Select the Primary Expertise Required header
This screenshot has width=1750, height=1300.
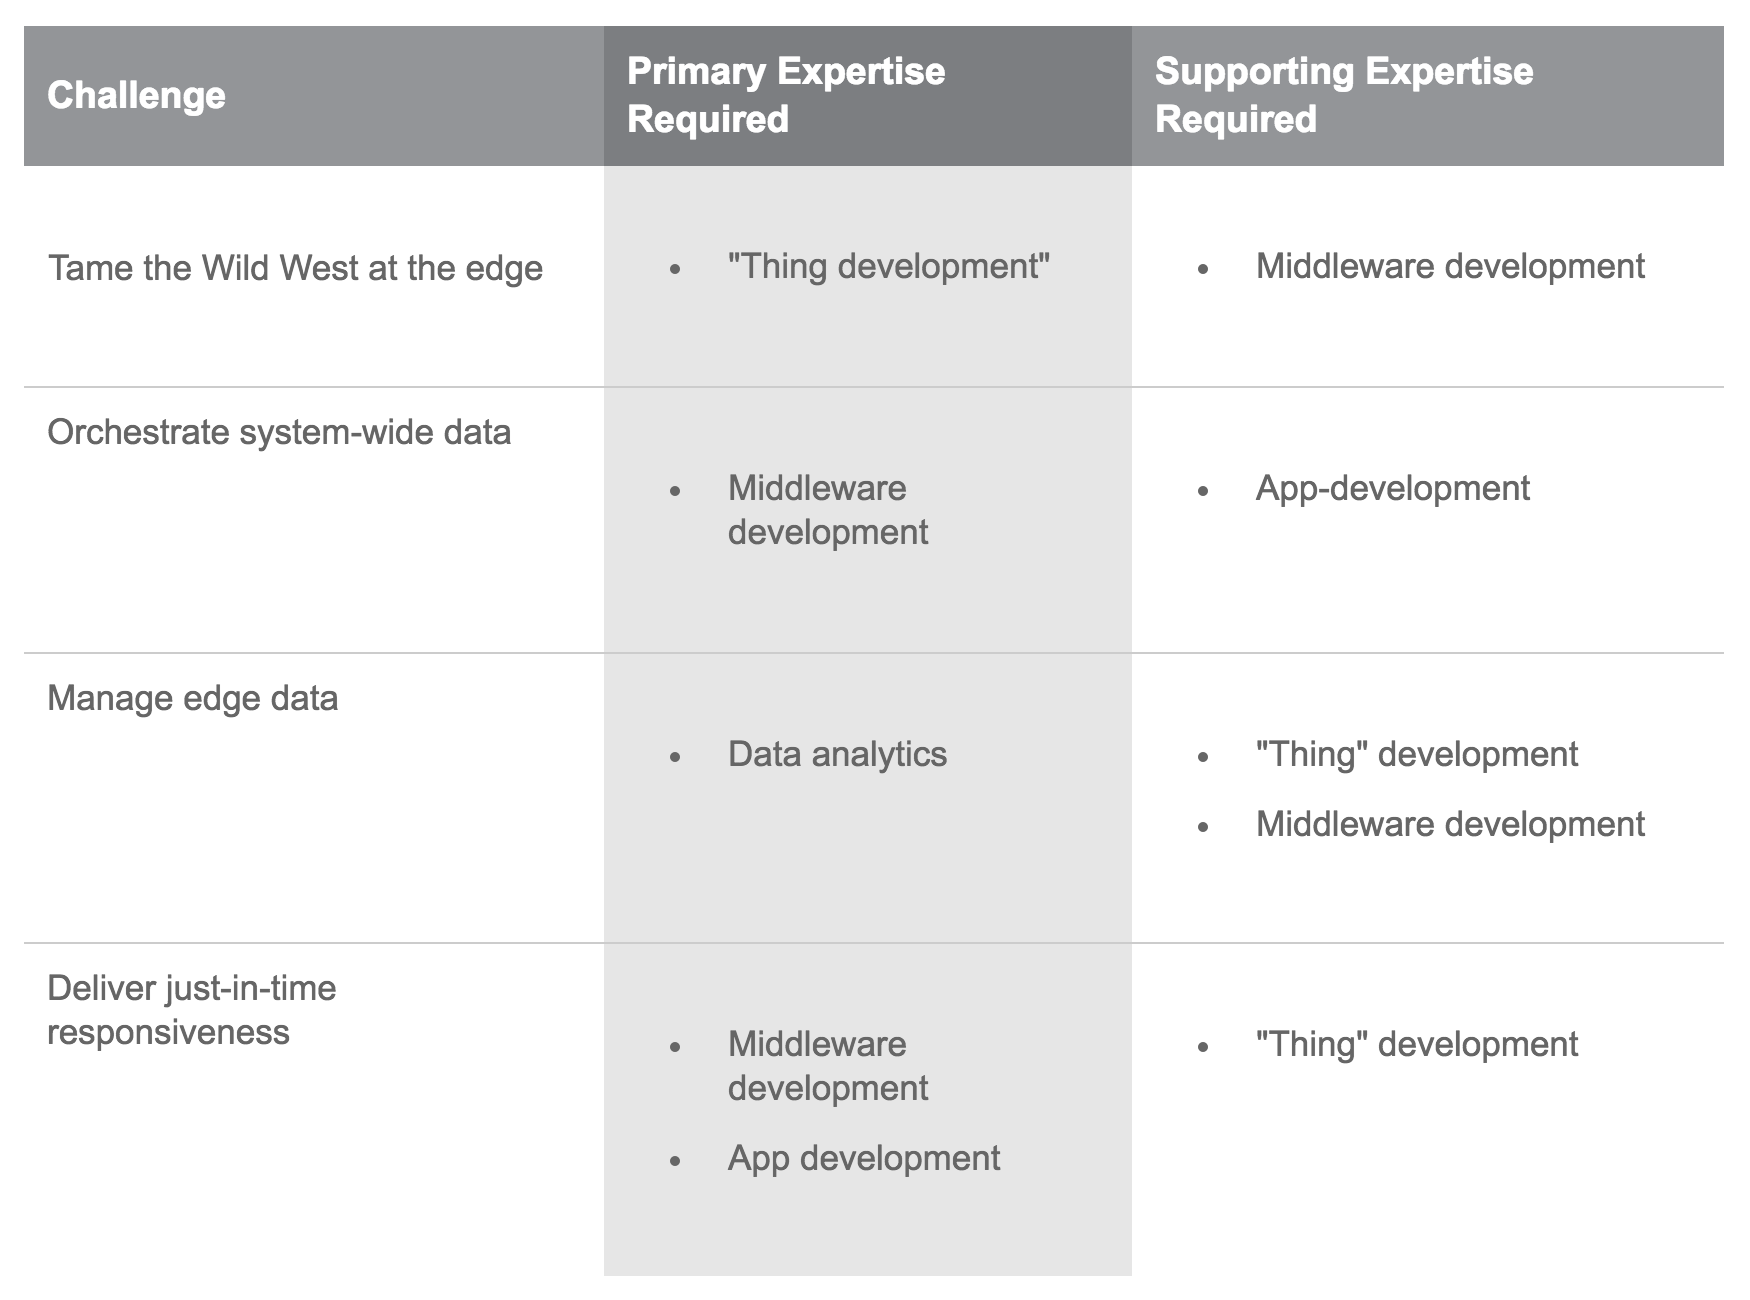[x=786, y=95]
